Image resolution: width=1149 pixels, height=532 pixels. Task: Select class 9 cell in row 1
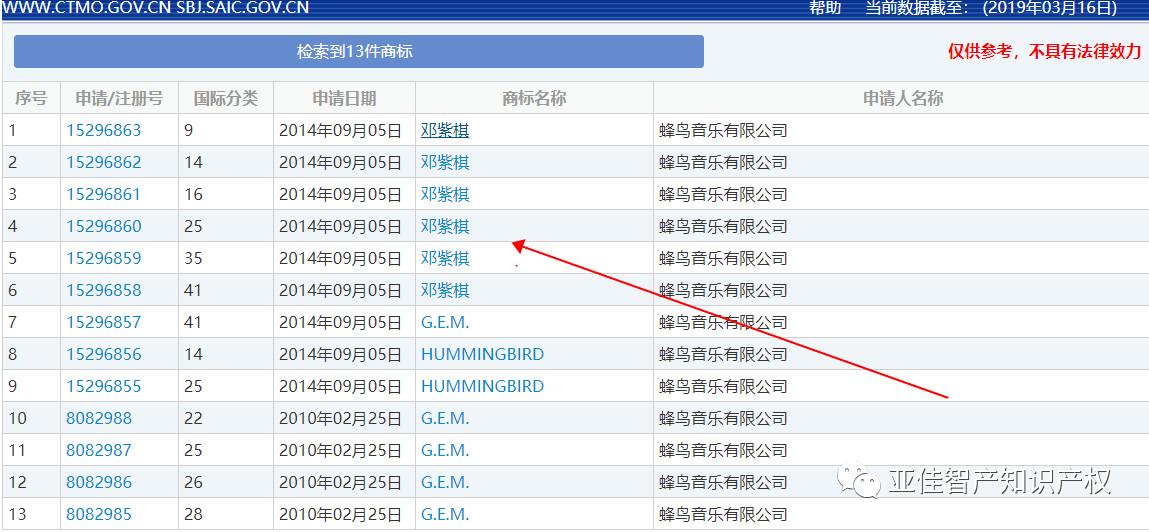[x=226, y=130]
